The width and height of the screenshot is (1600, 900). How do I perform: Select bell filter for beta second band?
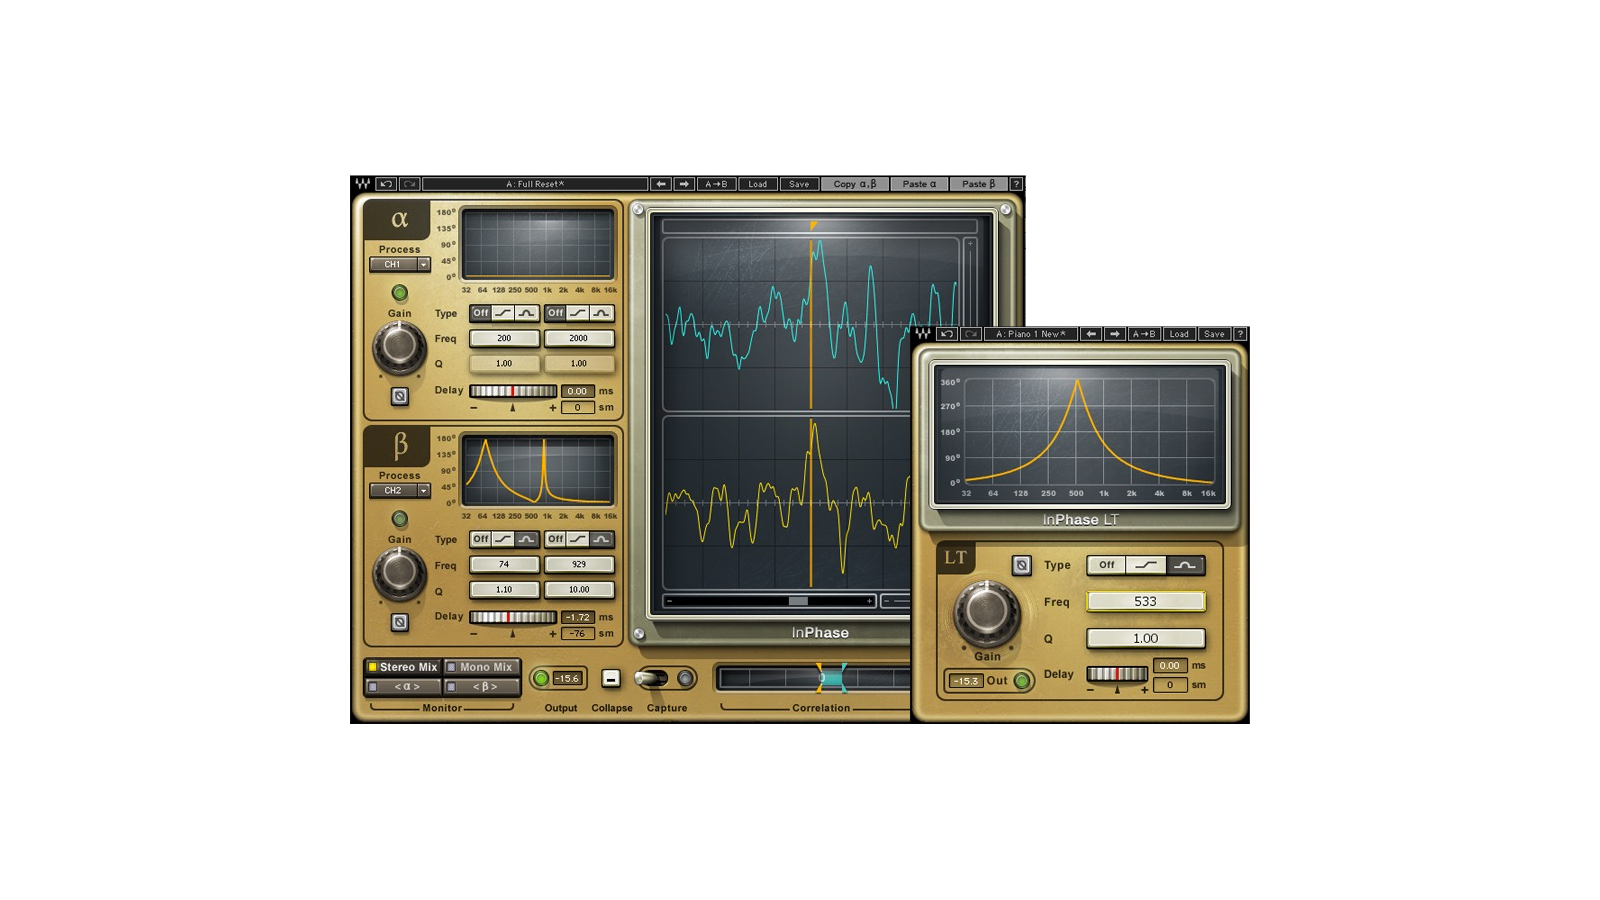602,539
